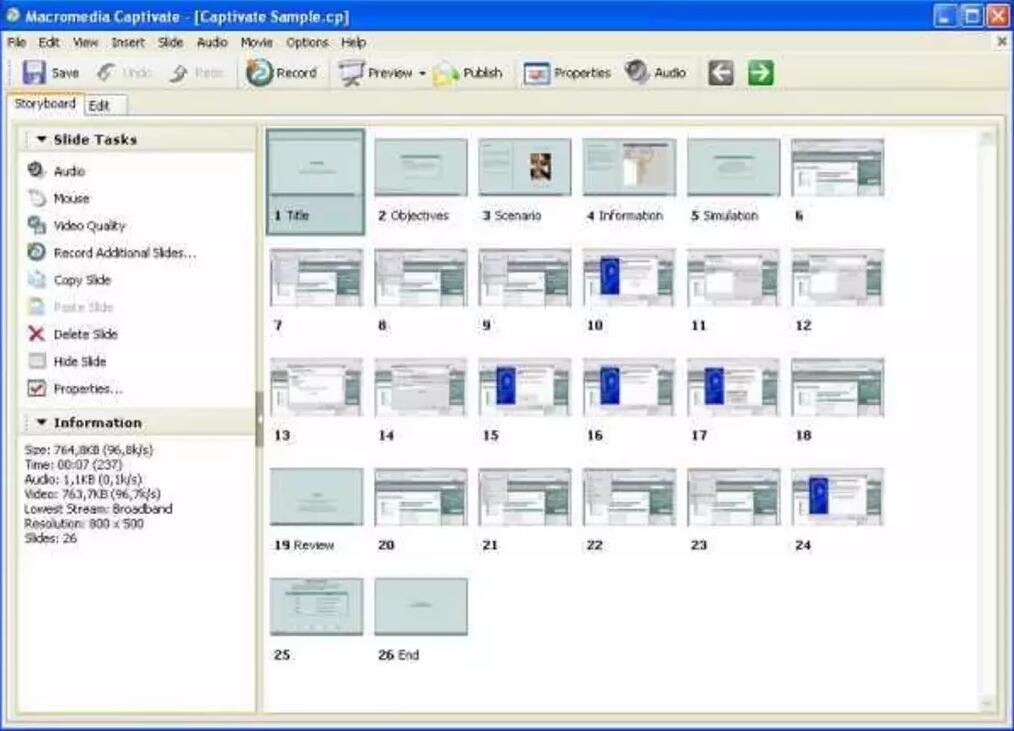The height and width of the screenshot is (731, 1014).
Task: Open the Movie menu
Action: point(257,42)
